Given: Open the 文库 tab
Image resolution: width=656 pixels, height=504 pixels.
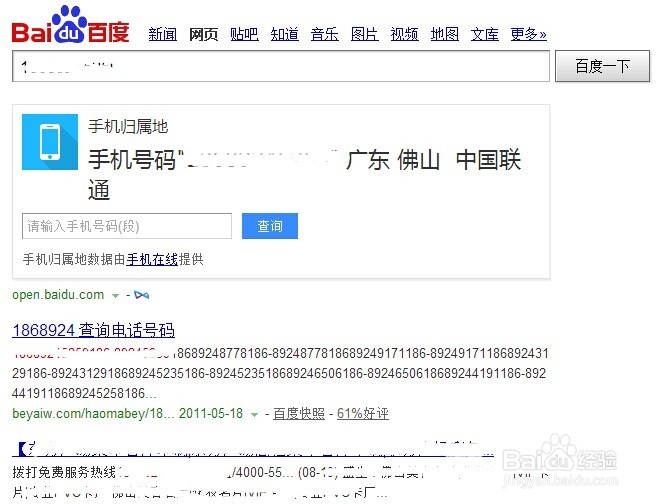Looking at the screenshot, I should point(484,34).
